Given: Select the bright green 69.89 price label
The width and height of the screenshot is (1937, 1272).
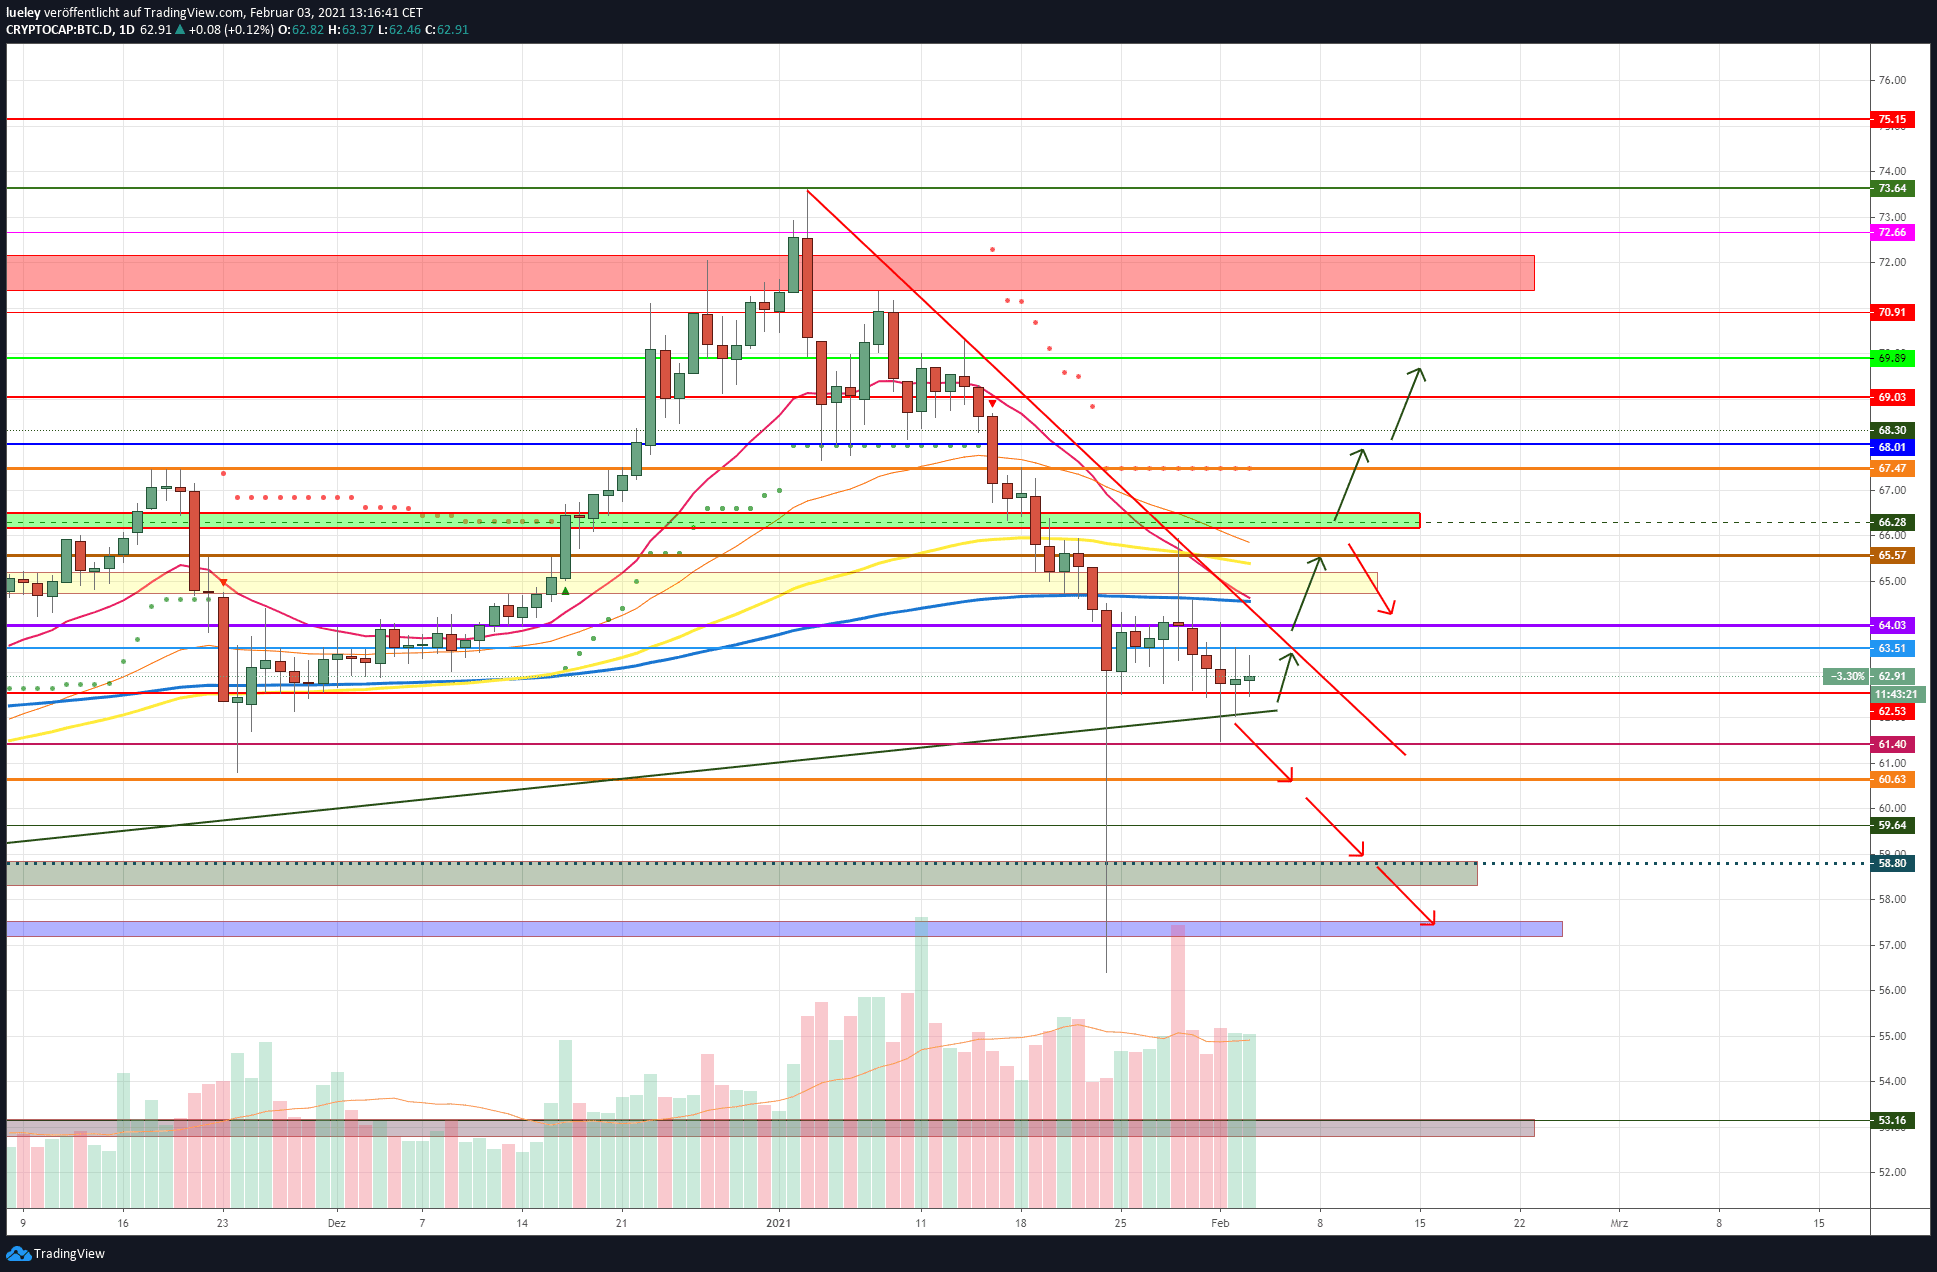Looking at the screenshot, I should [x=1892, y=357].
